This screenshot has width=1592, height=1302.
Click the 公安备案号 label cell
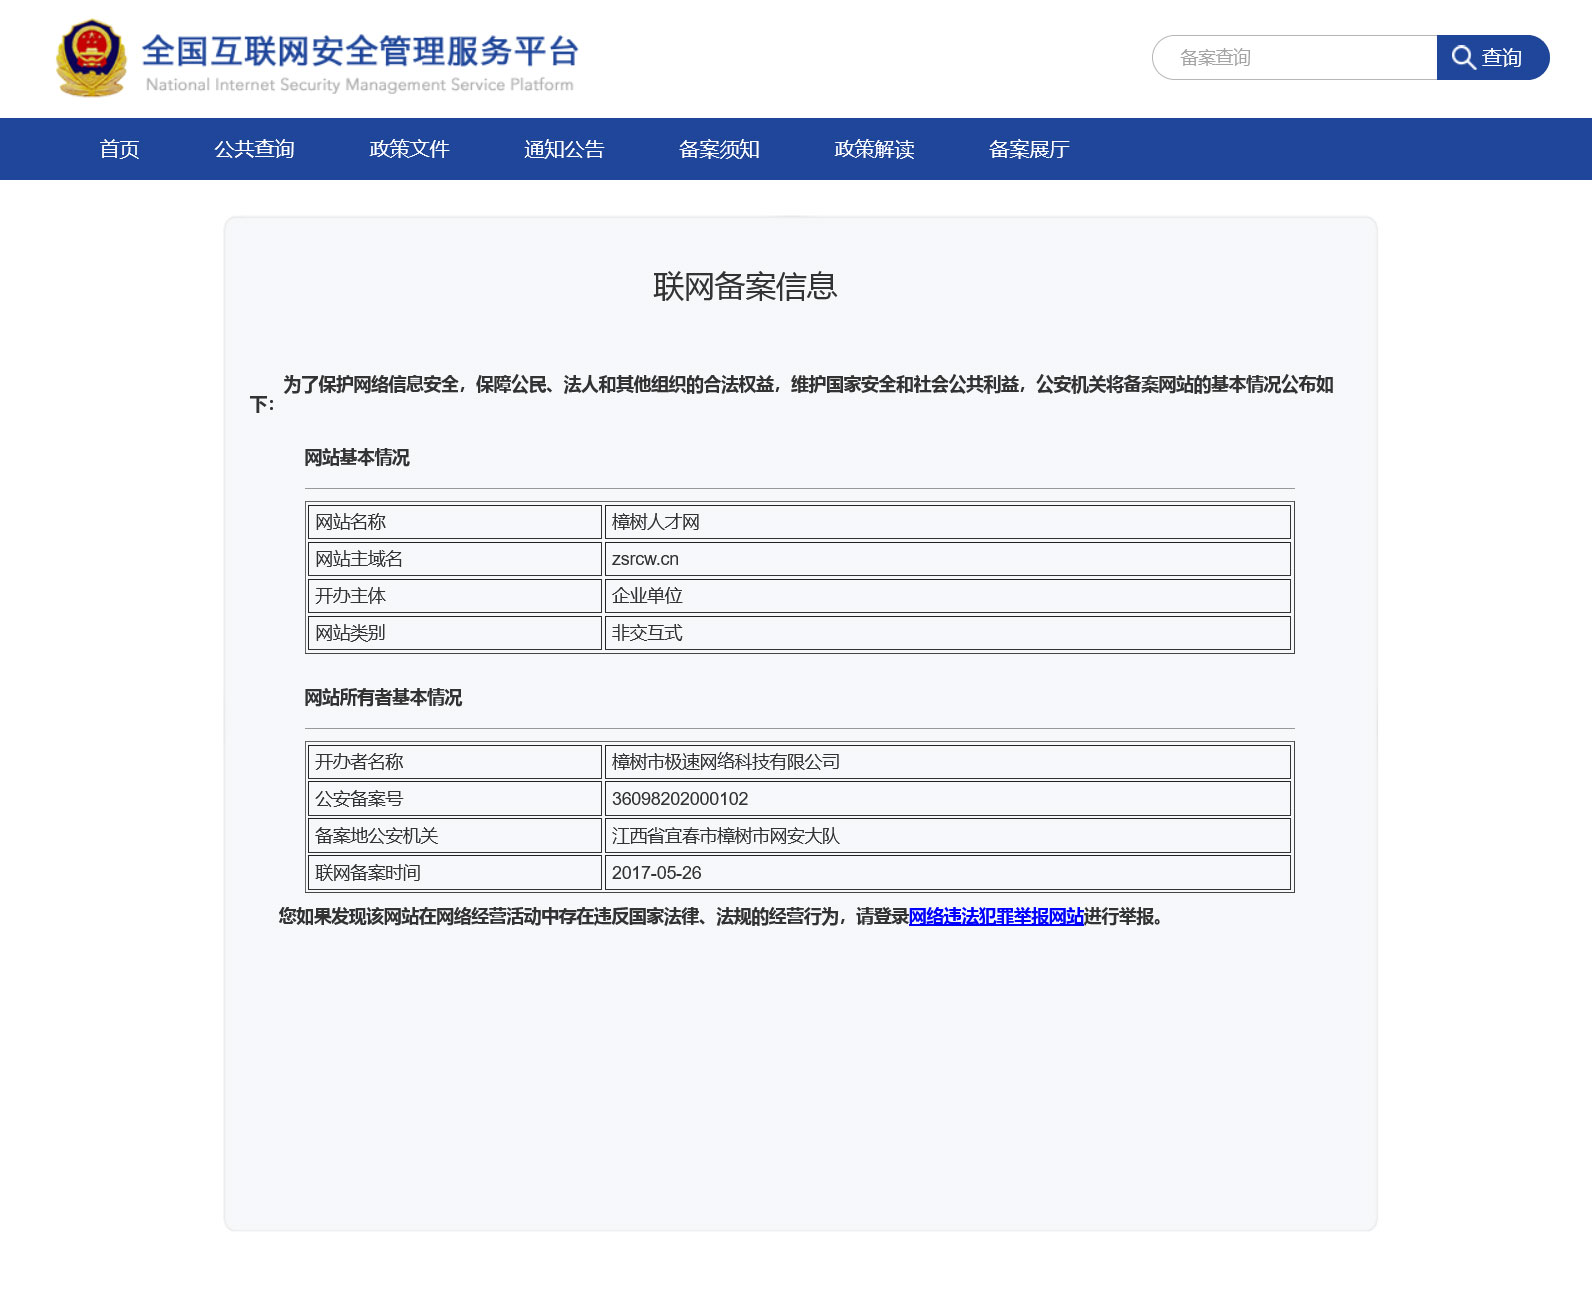455,799
